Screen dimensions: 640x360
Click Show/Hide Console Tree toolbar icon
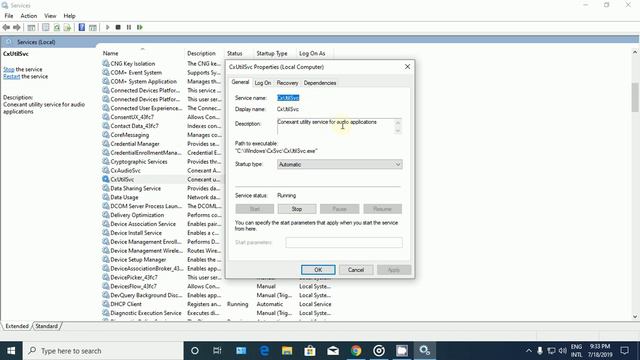pos(31,27)
